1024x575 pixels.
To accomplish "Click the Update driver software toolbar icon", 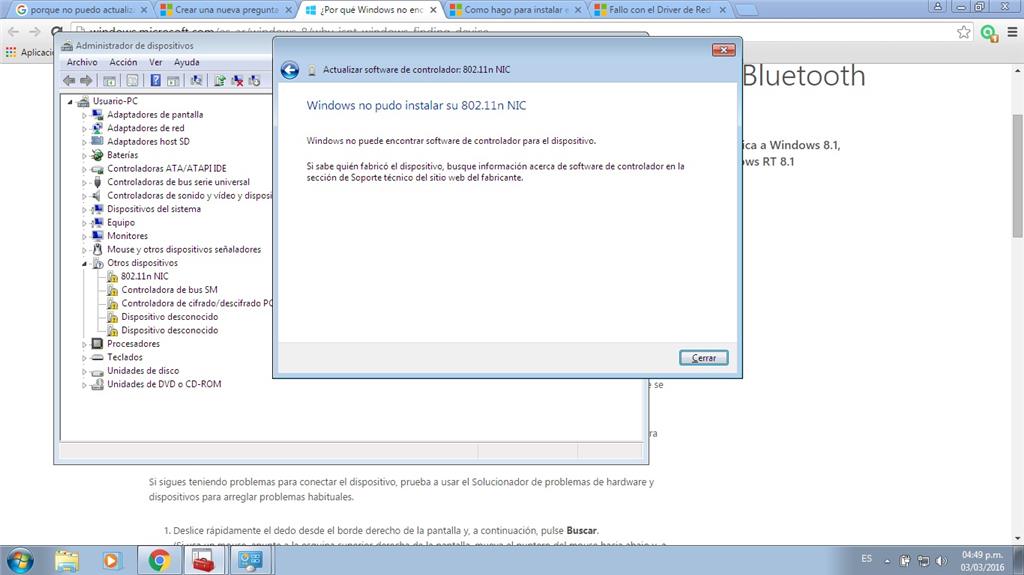I will tap(220, 80).
